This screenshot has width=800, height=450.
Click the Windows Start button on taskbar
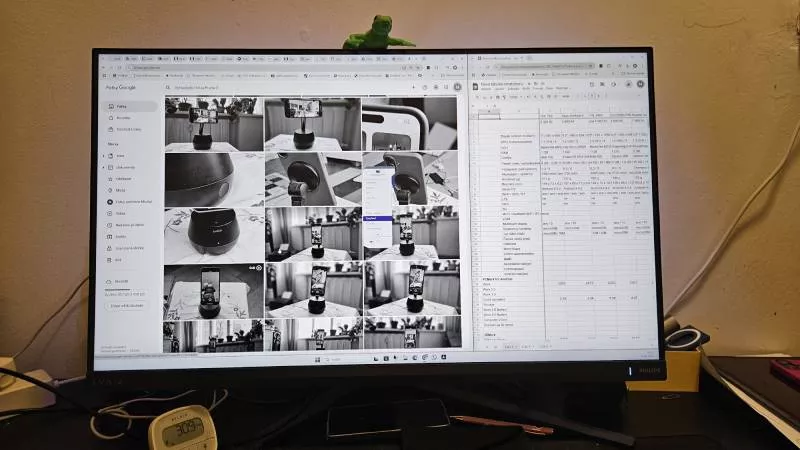316,357
